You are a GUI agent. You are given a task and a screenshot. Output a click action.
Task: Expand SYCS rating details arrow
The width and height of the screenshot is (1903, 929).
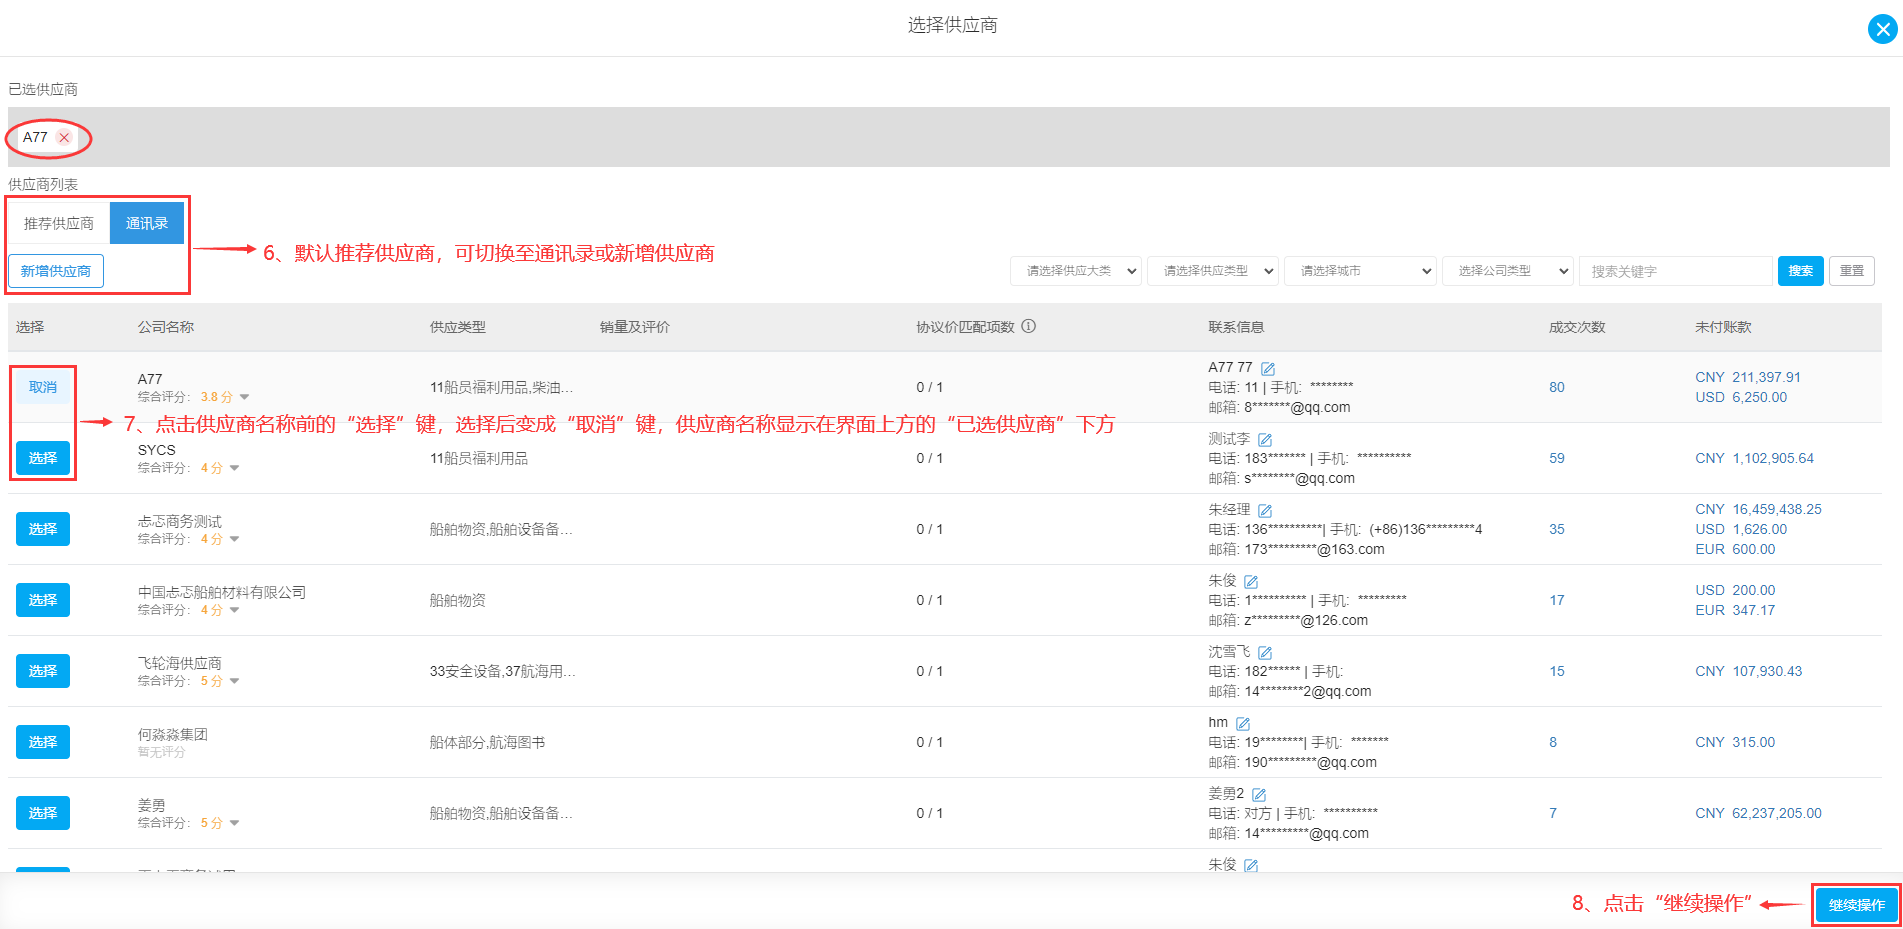(235, 468)
